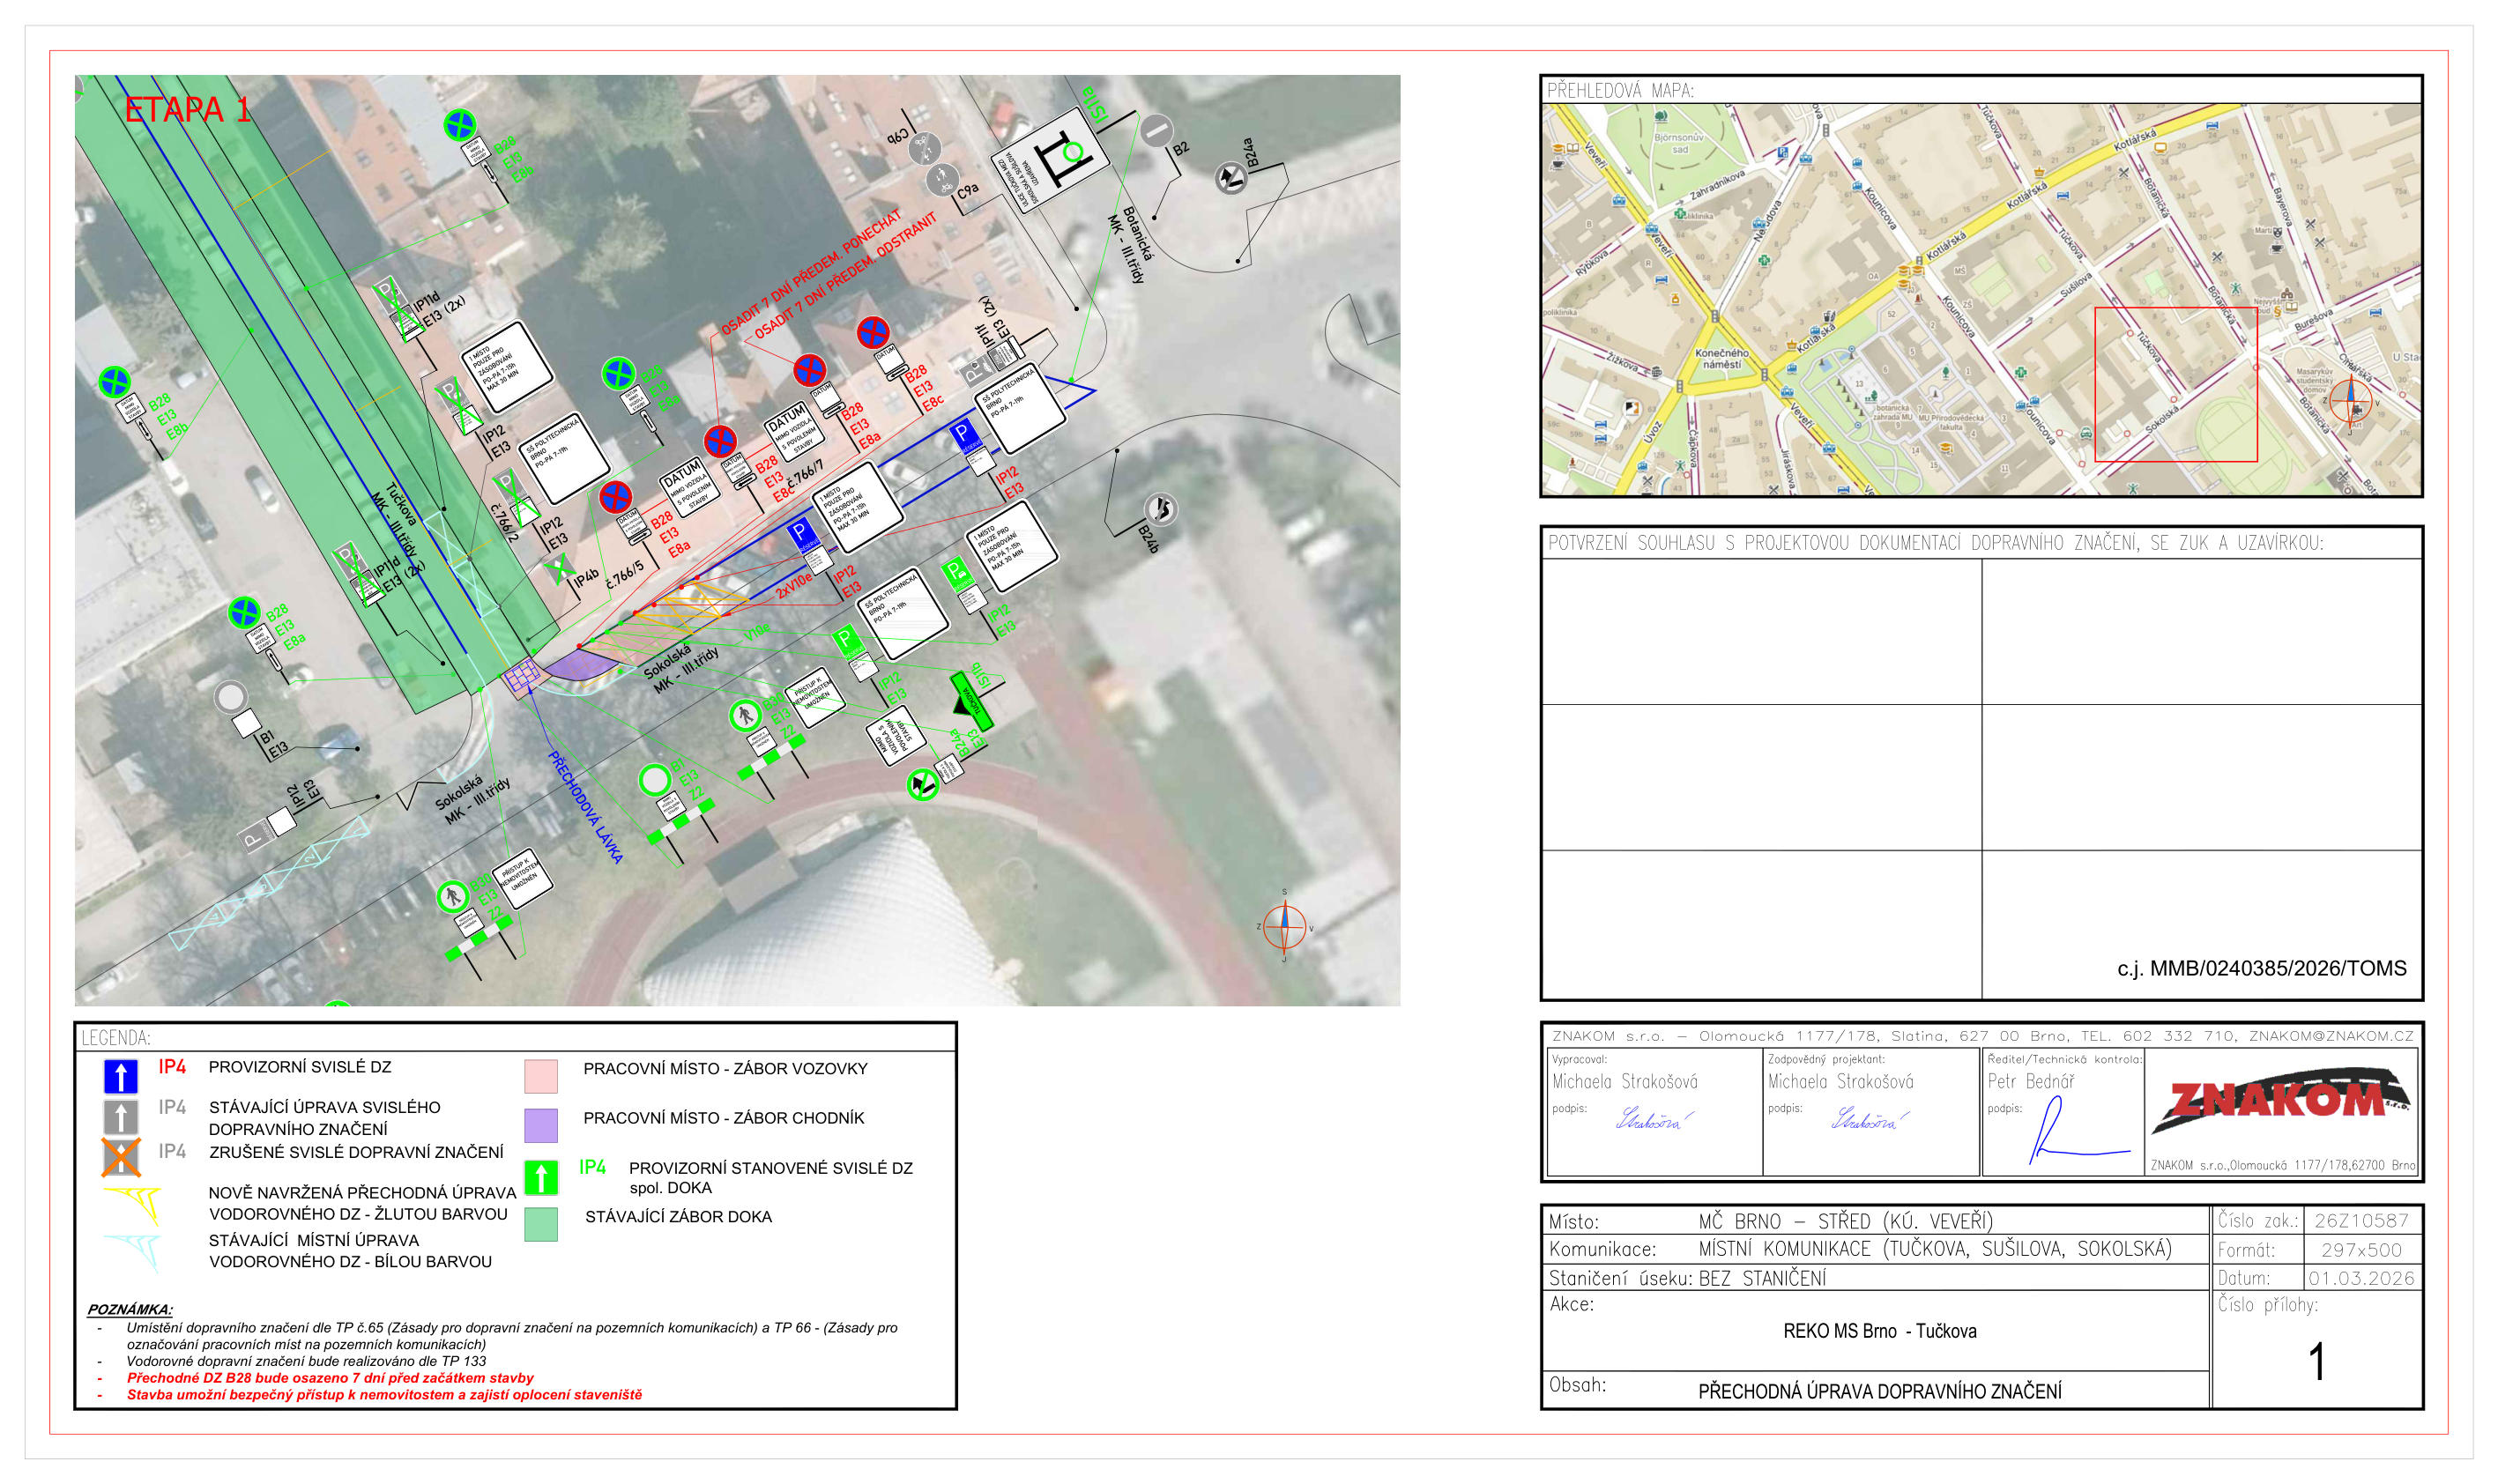Select the orange-crossed IP4 cancelled sign legend icon
This screenshot has height=1484, width=2498.
point(121,1157)
